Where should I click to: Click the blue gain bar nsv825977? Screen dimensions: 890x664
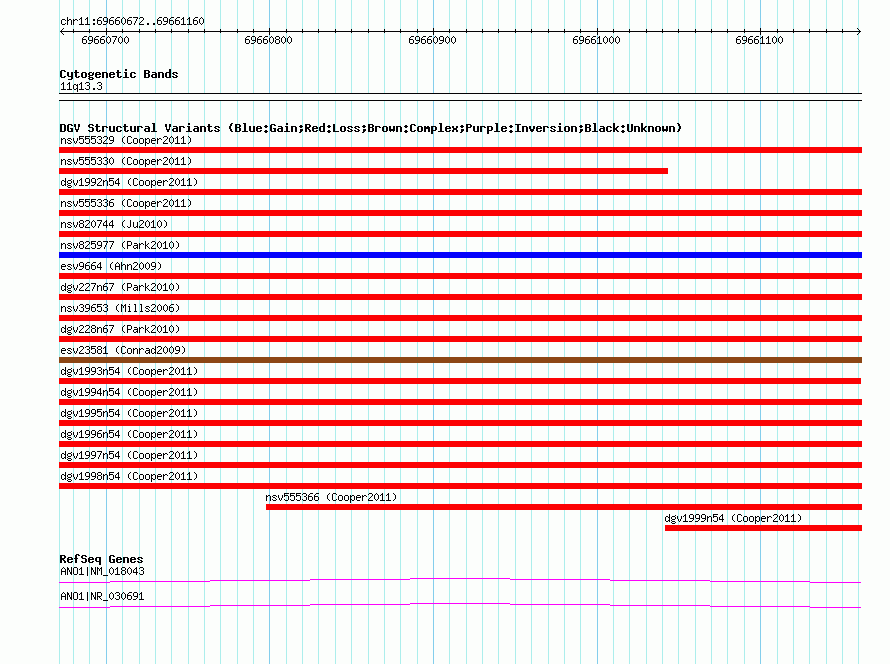tap(460, 255)
